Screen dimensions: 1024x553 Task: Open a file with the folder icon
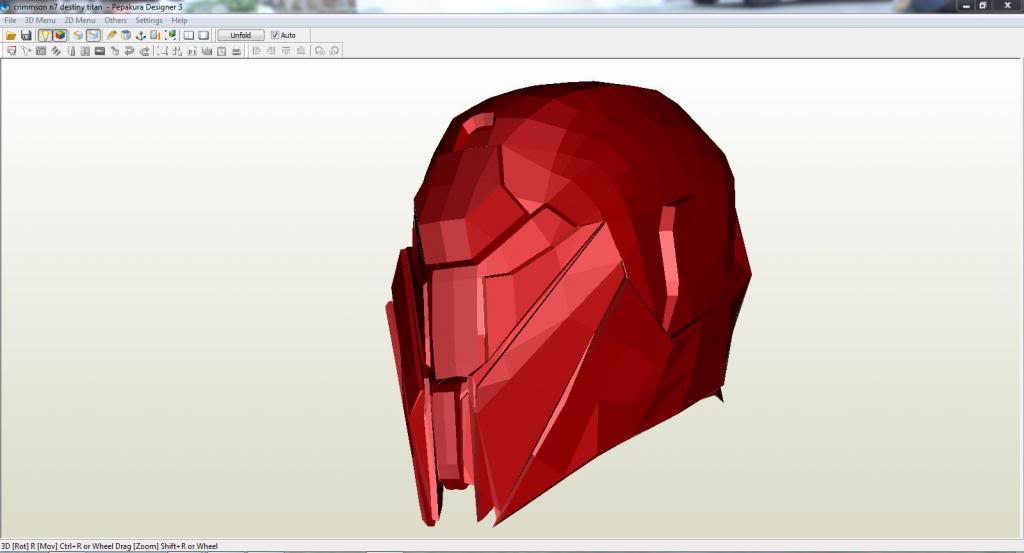click(11, 35)
